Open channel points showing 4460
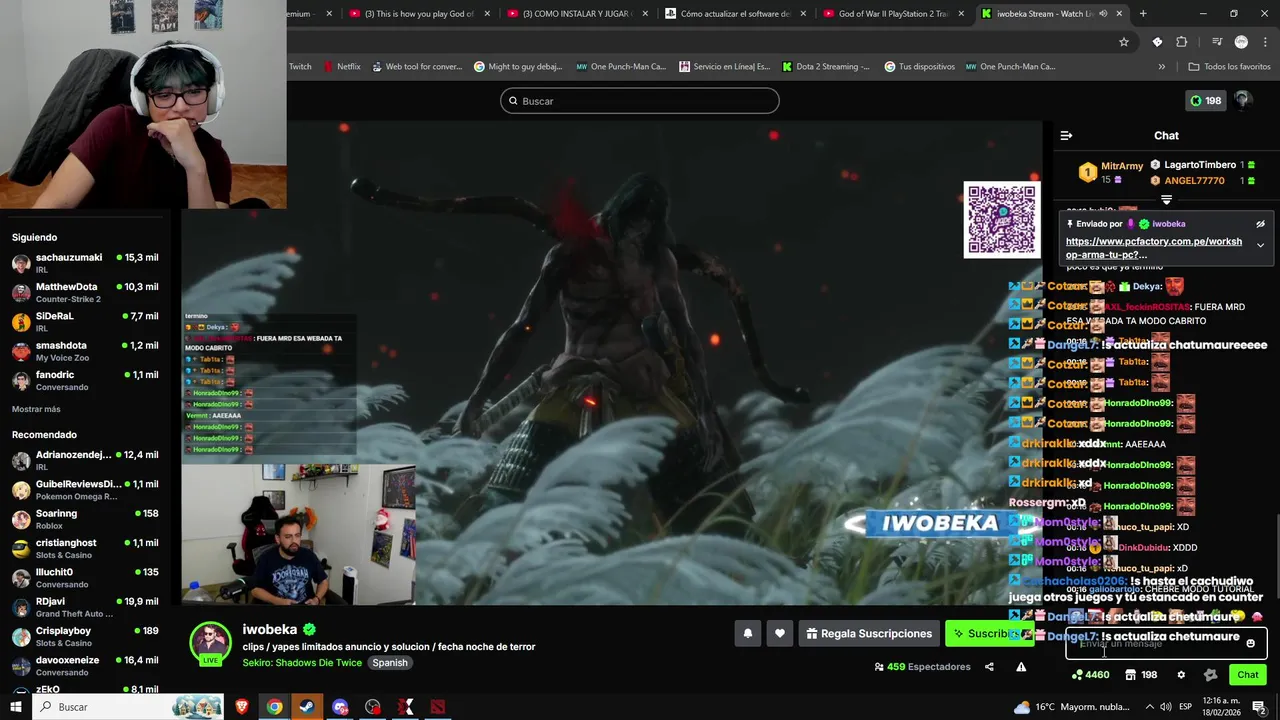This screenshot has width=1280, height=720. click(x=1090, y=675)
